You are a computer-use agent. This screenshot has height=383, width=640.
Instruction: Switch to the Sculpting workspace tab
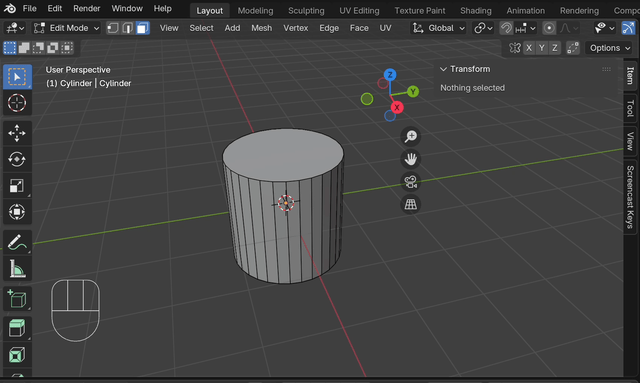click(306, 11)
